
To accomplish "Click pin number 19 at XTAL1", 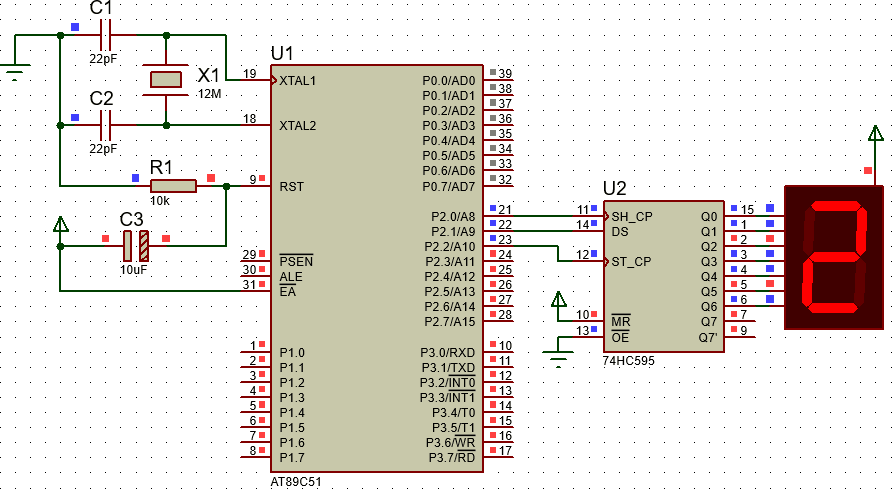I will (249, 74).
